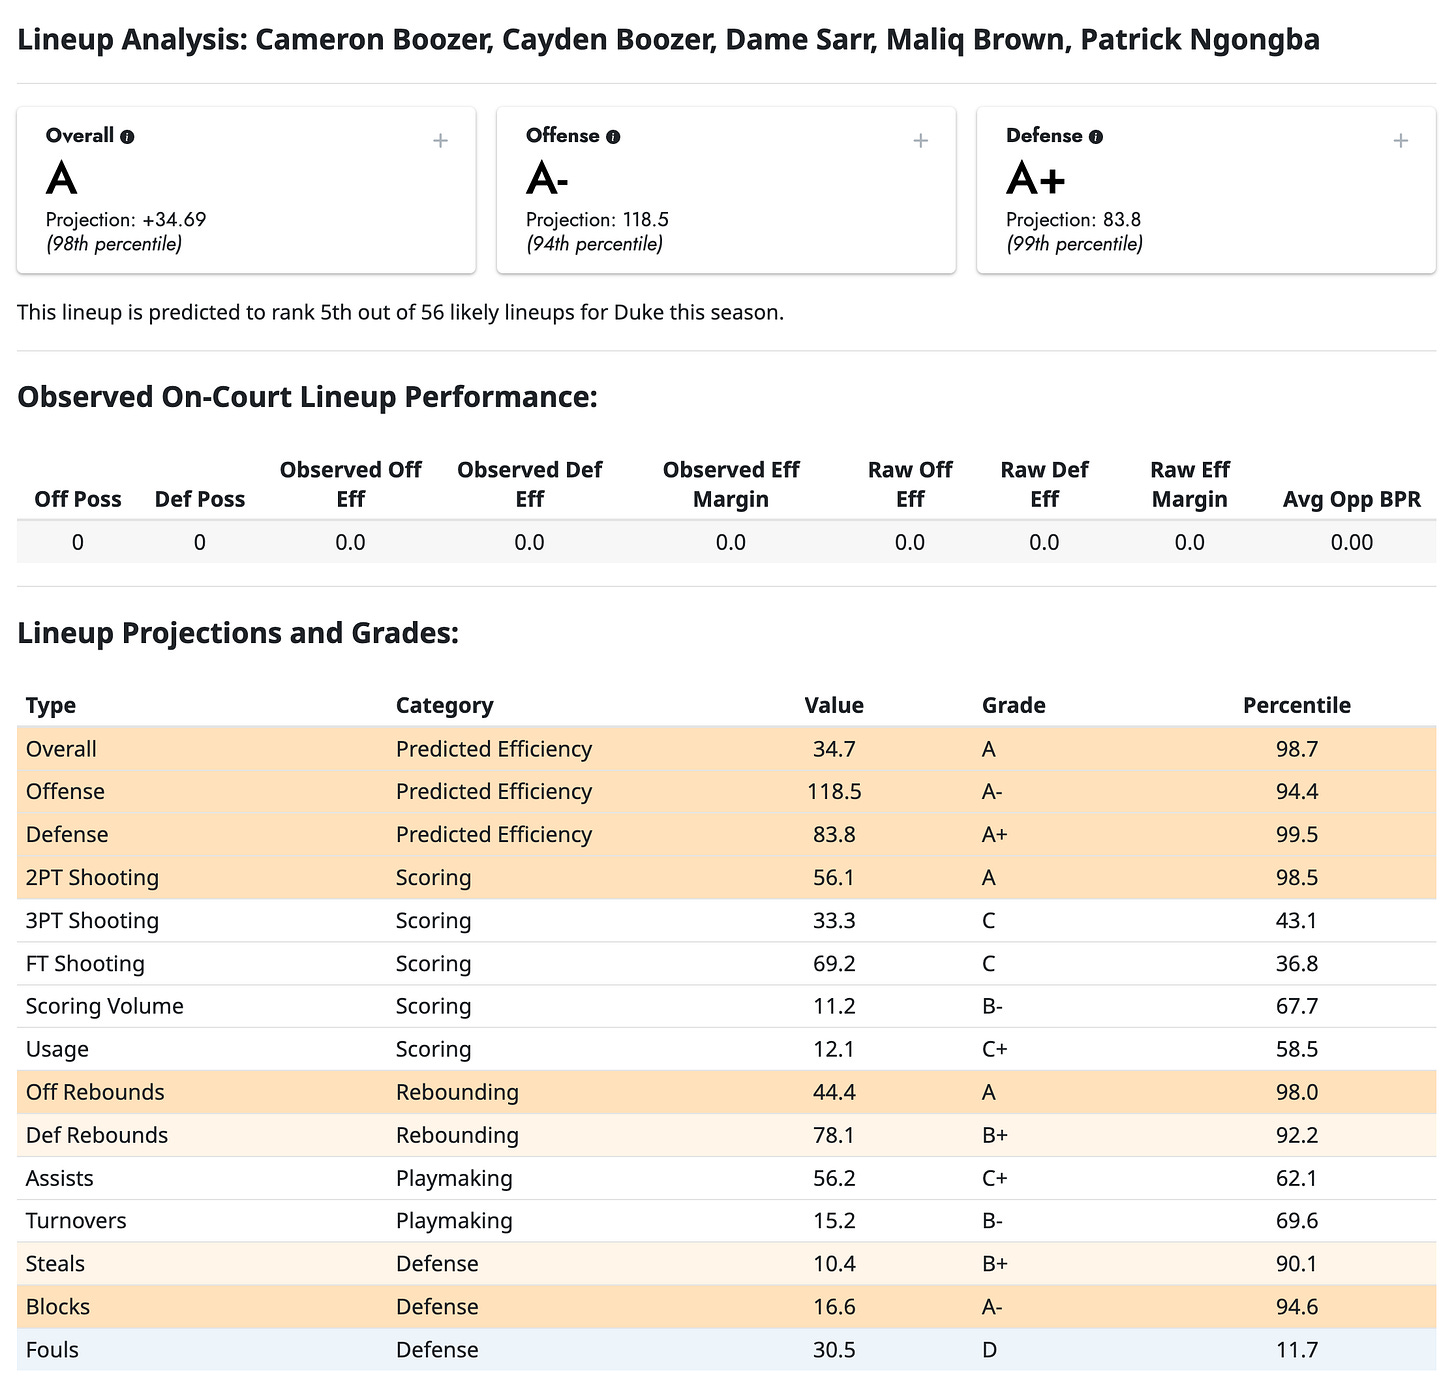Screen dimensions: 1456x1388
Task: Select the Avg Opp BPR column header
Action: tap(1352, 499)
